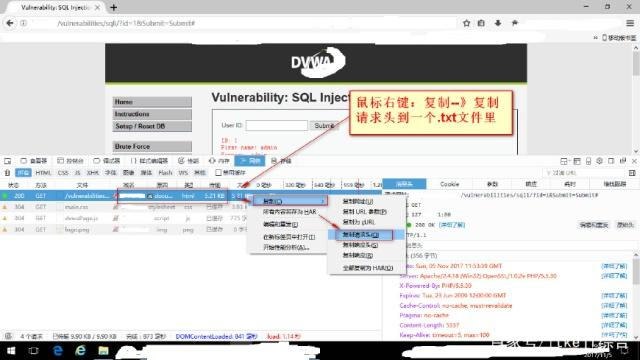Screen dimensions: 640x360
Task: Expand the 复制 (Copy) context submenu
Action: coord(289,201)
